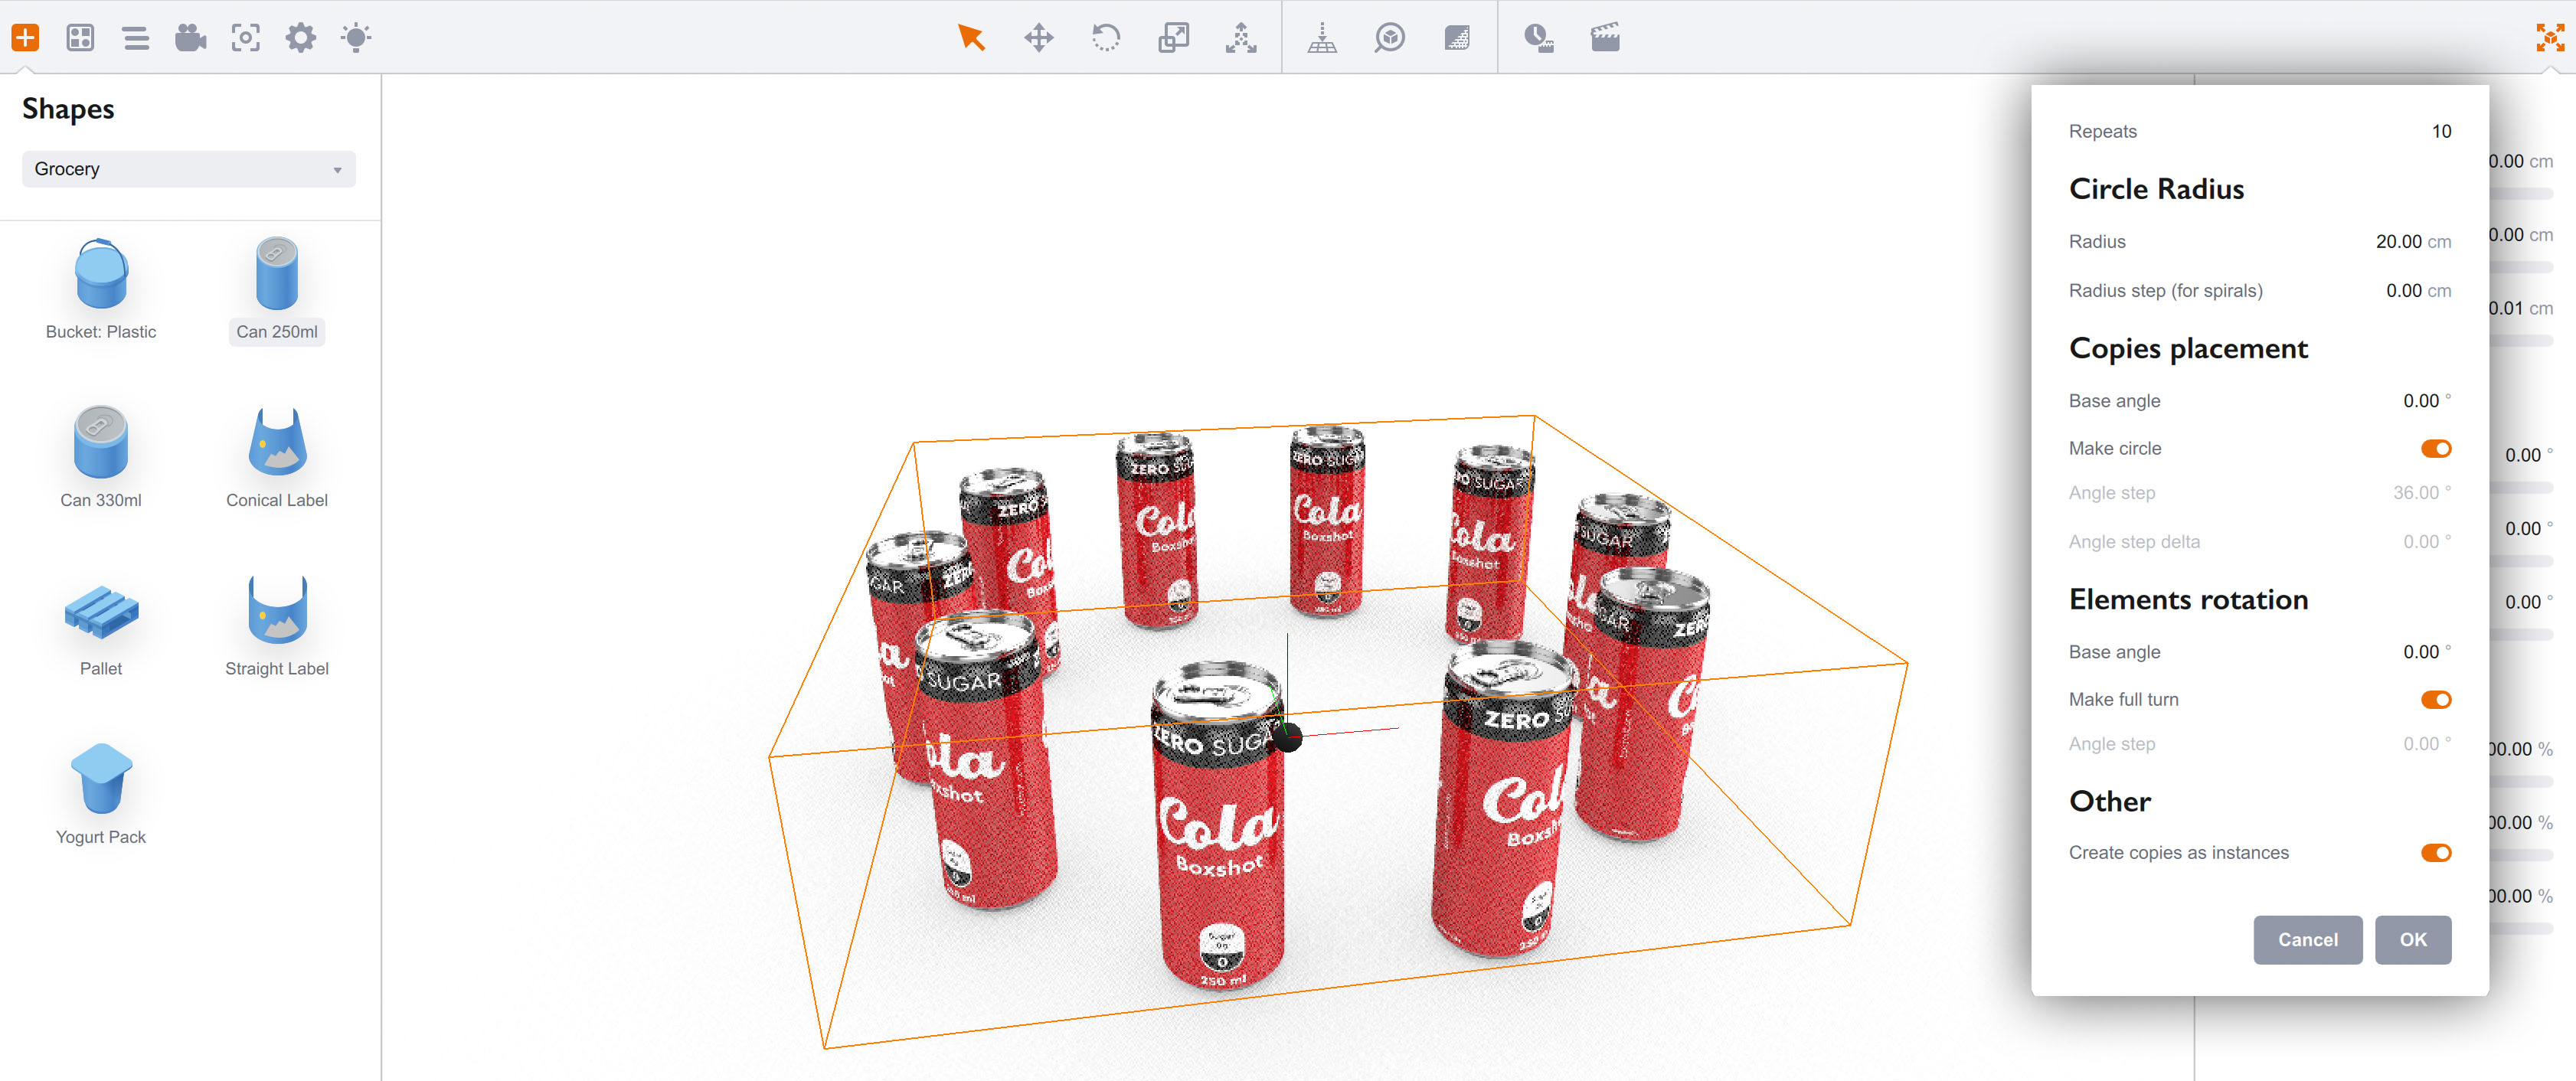
Task: Open the scene tree list panel
Action: (136, 37)
